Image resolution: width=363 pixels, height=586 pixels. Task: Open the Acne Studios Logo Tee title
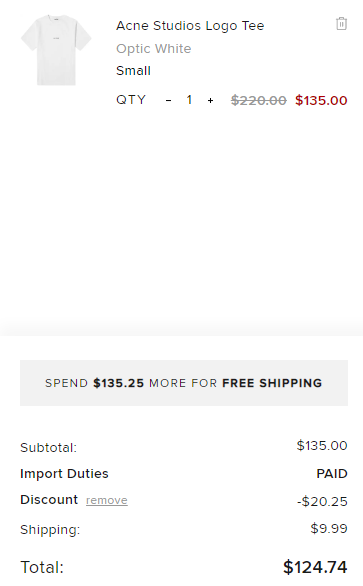point(190,26)
